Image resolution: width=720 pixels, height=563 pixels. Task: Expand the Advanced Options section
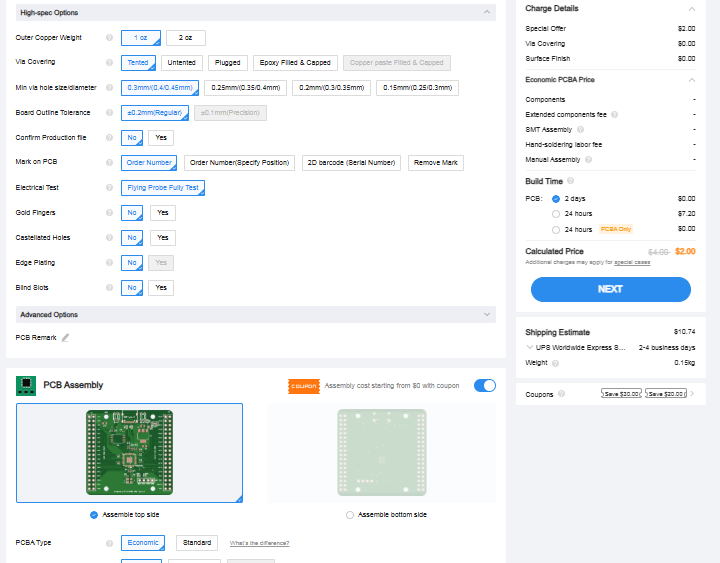[x=487, y=314]
